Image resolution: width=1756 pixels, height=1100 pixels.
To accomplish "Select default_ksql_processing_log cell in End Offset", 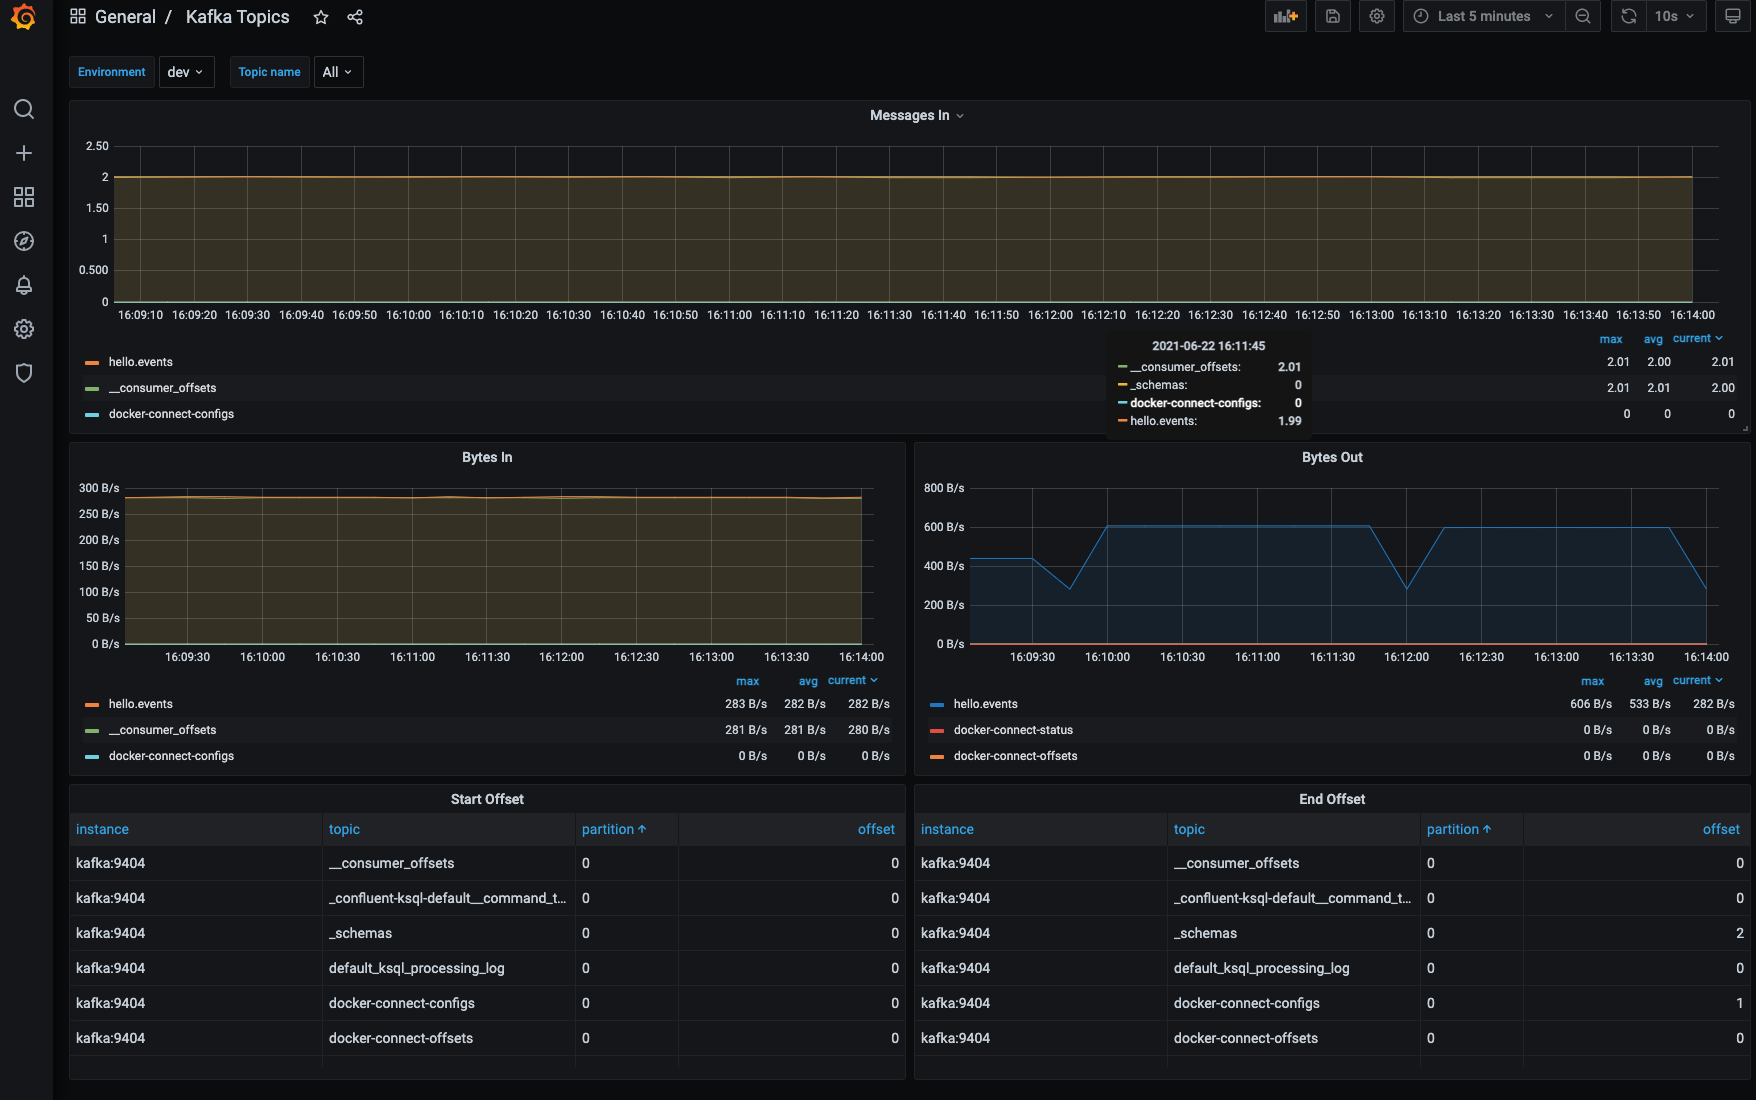I will click(x=1293, y=968).
